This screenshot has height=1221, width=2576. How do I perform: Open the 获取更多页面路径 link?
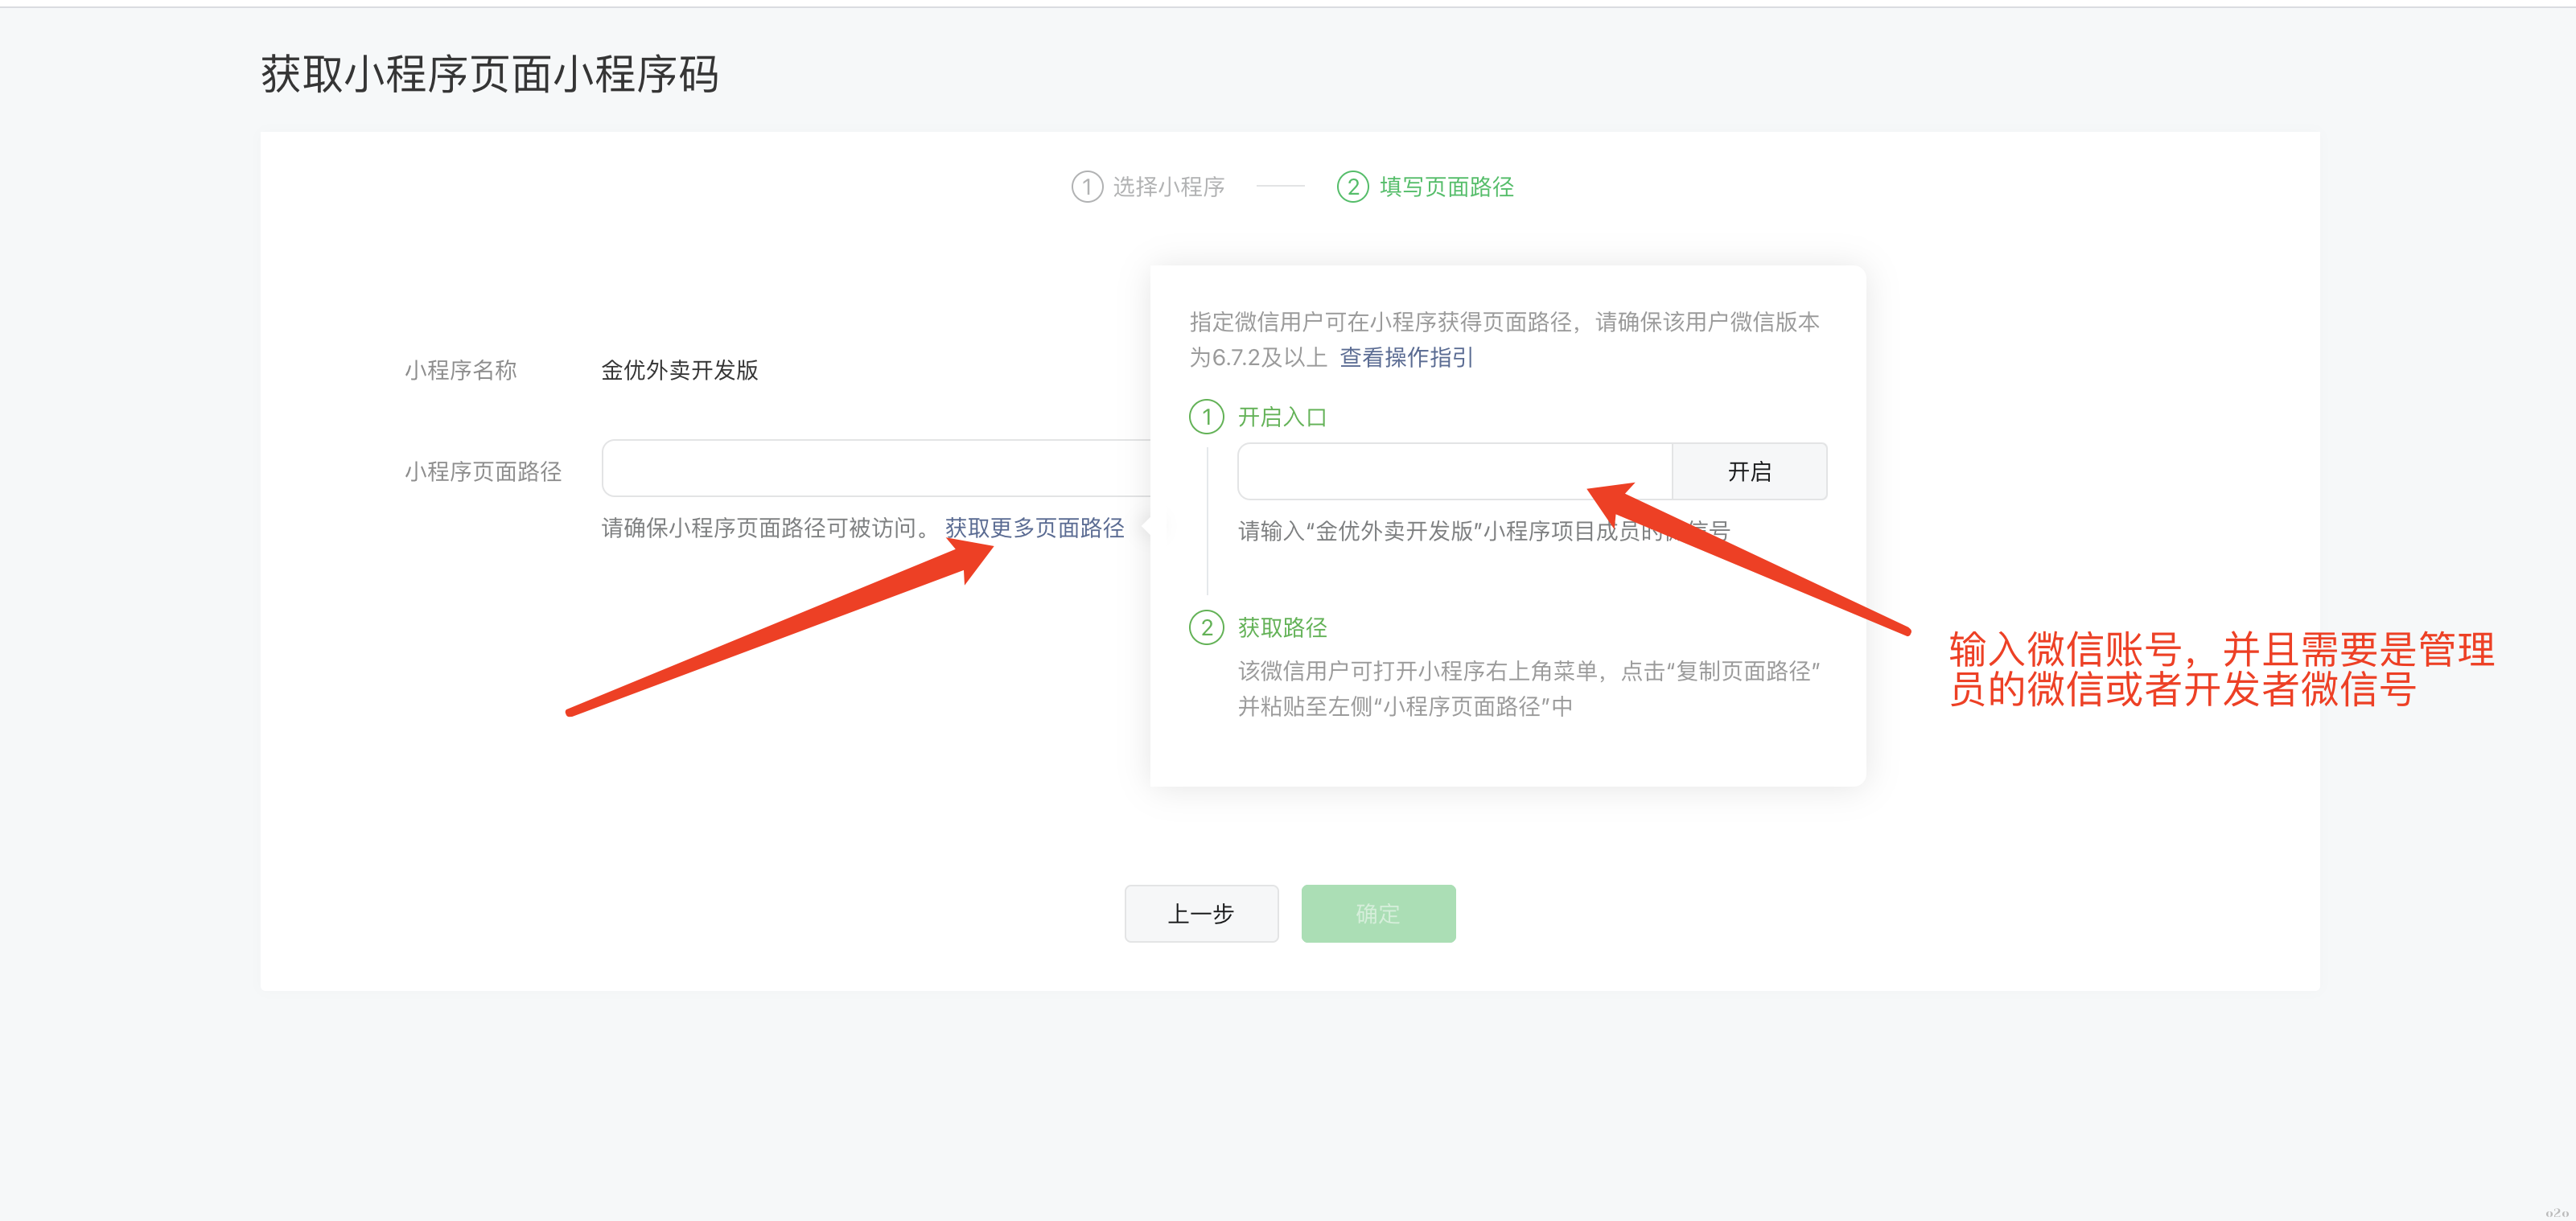[1034, 528]
